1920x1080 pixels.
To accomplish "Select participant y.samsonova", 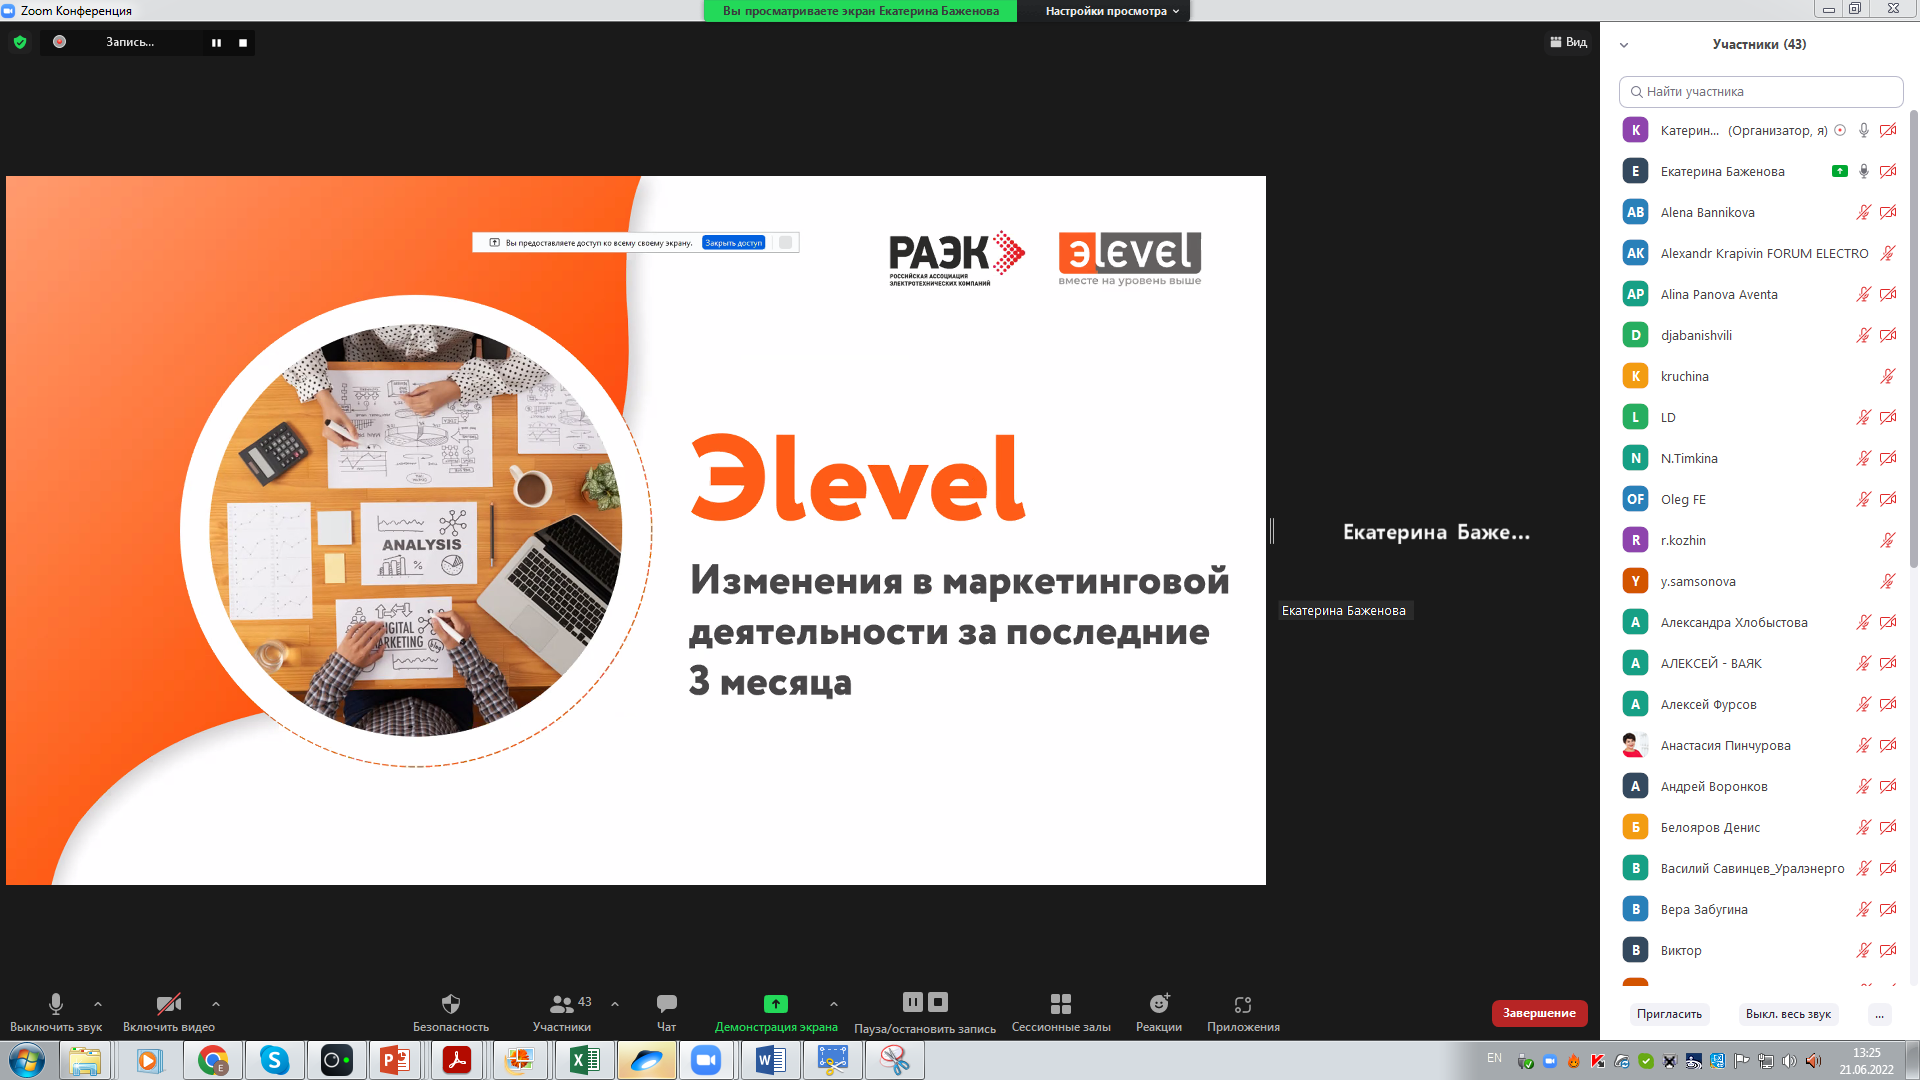I will pyautogui.click(x=1760, y=581).
